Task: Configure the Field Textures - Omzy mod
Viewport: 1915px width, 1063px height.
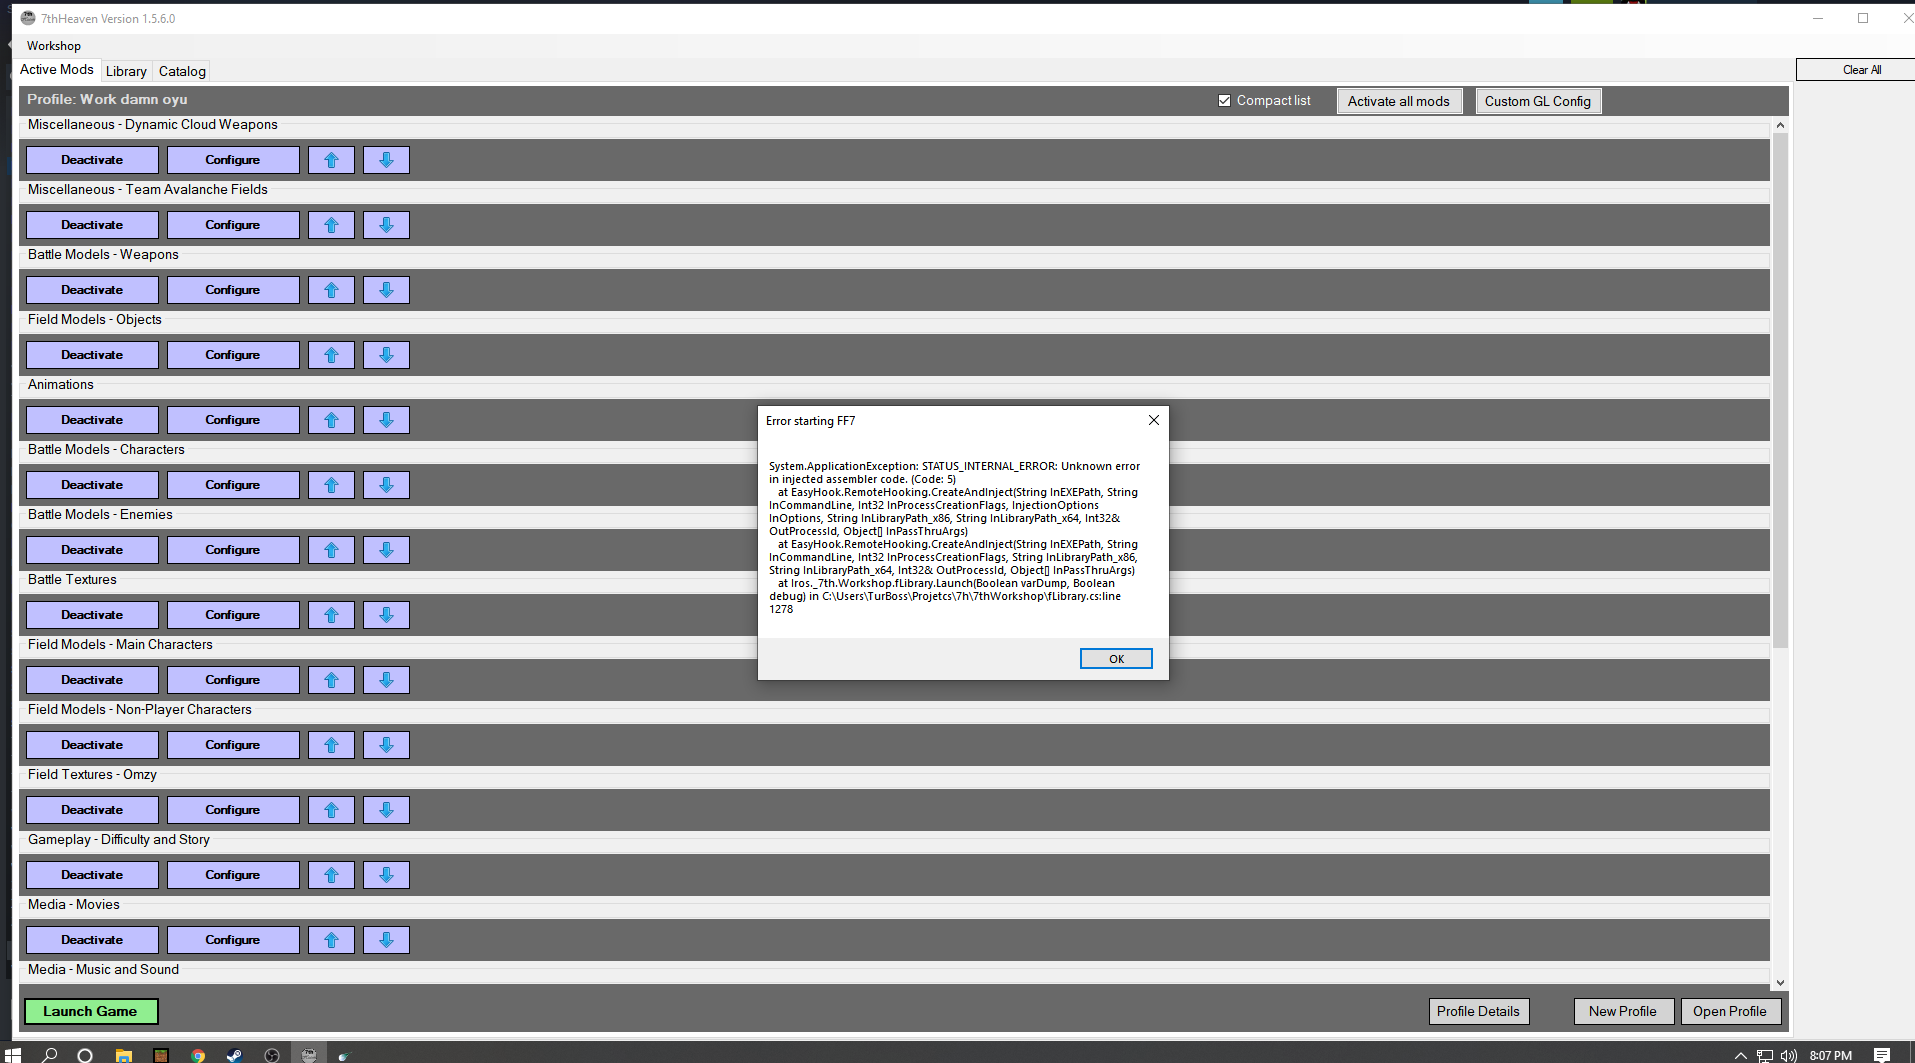Action: pos(233,810)
